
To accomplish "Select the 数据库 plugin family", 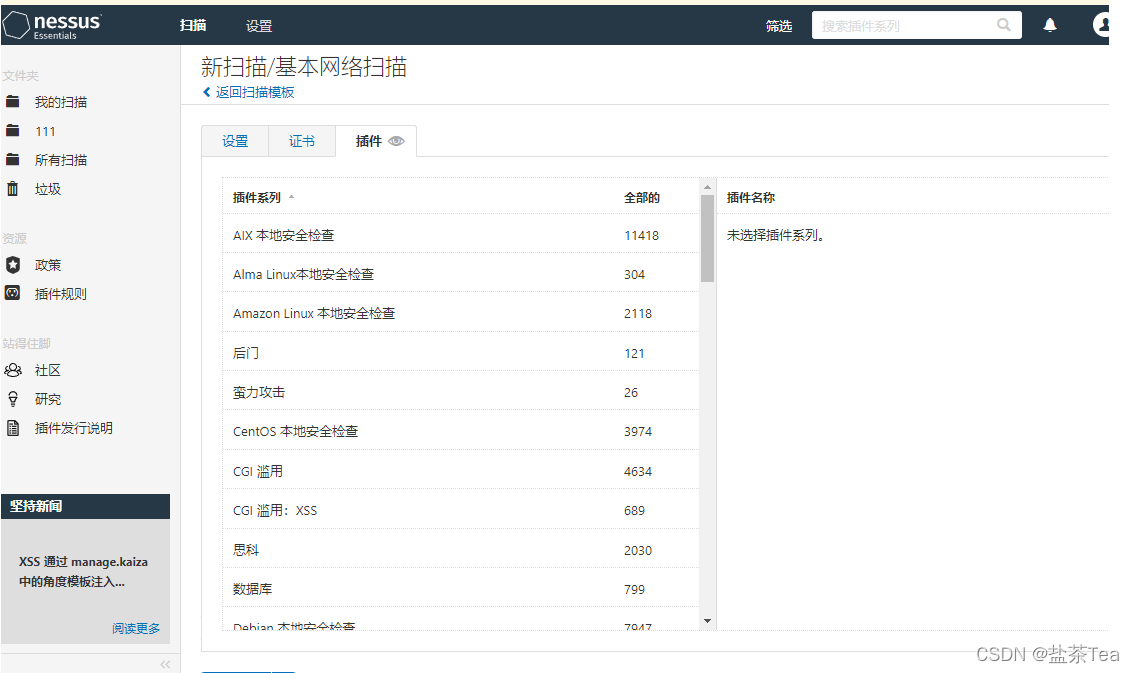I will coord(461,588).
